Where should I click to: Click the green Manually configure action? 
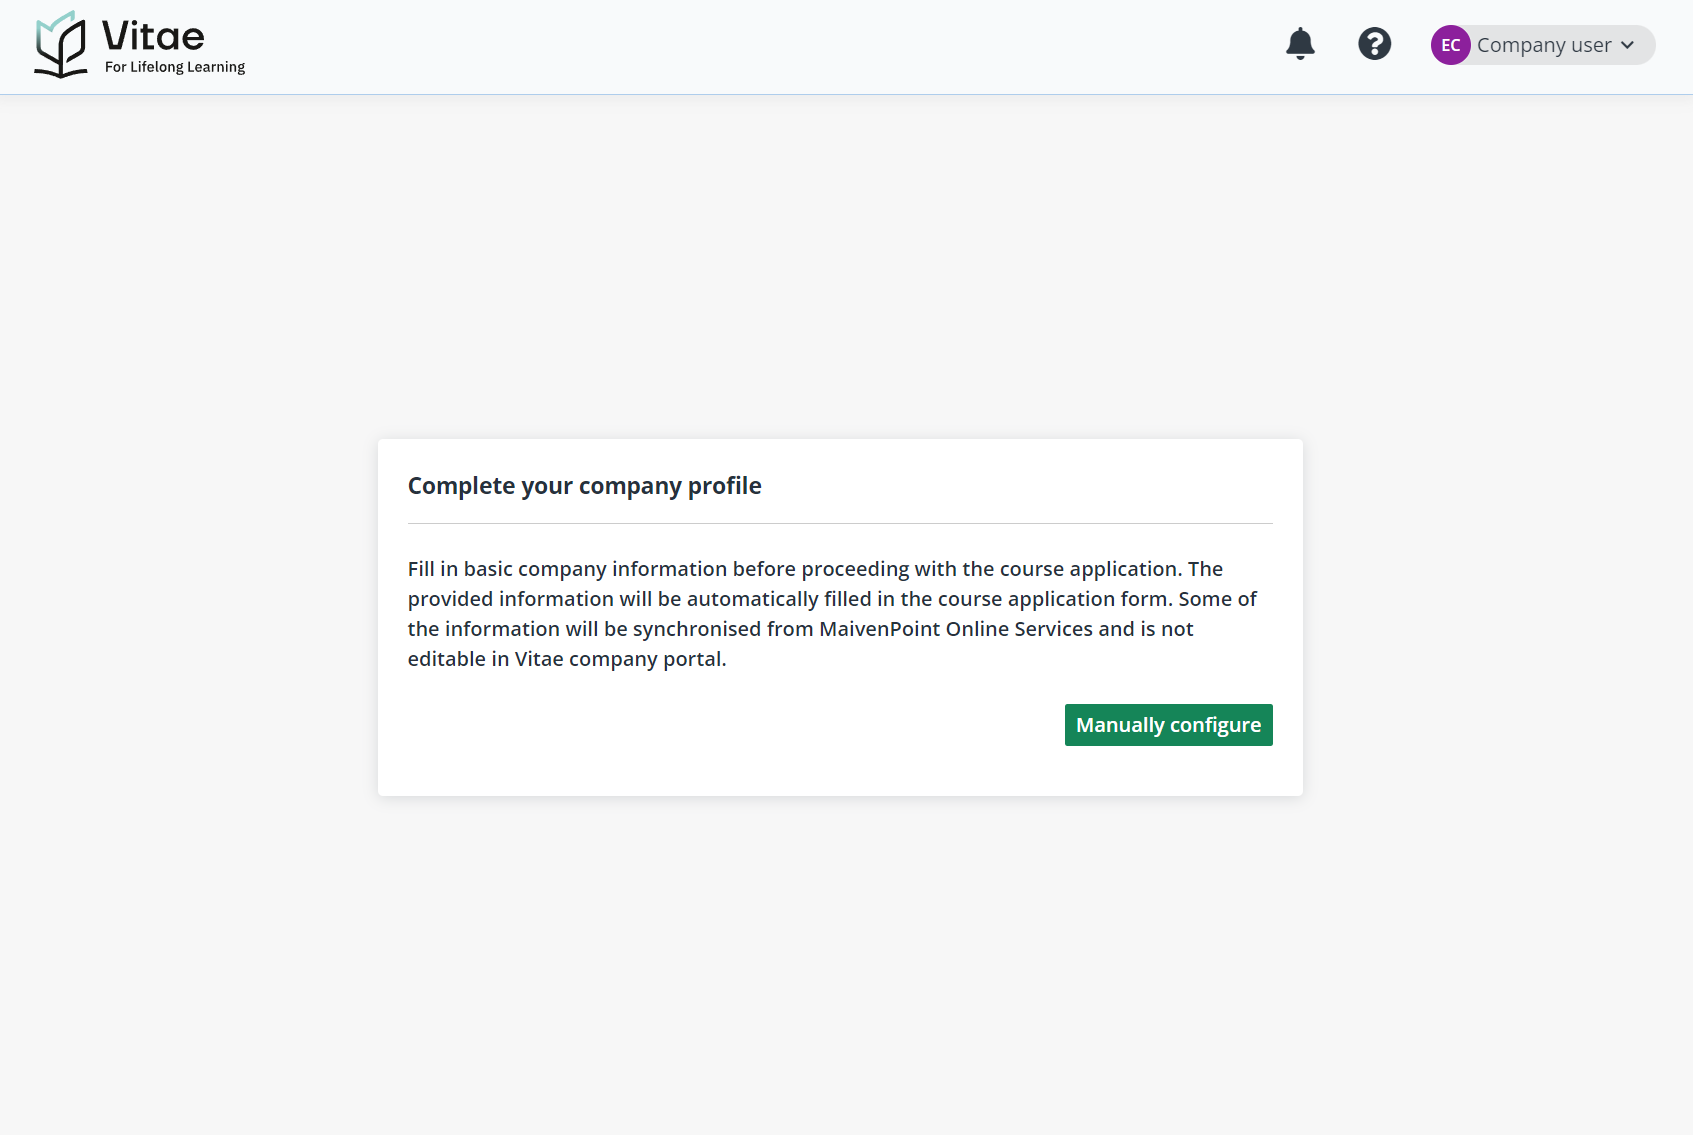[x=1168, y=724]
